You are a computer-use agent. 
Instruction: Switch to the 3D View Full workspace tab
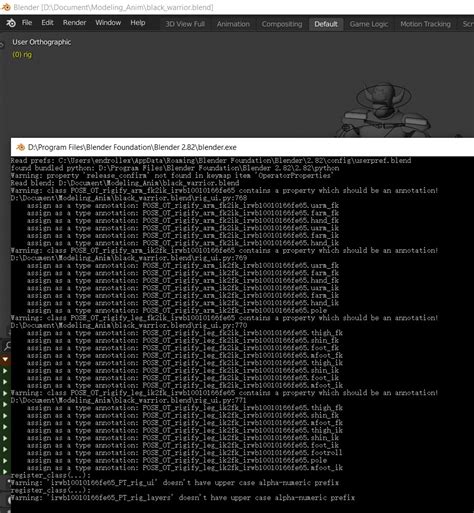point(185,24)
